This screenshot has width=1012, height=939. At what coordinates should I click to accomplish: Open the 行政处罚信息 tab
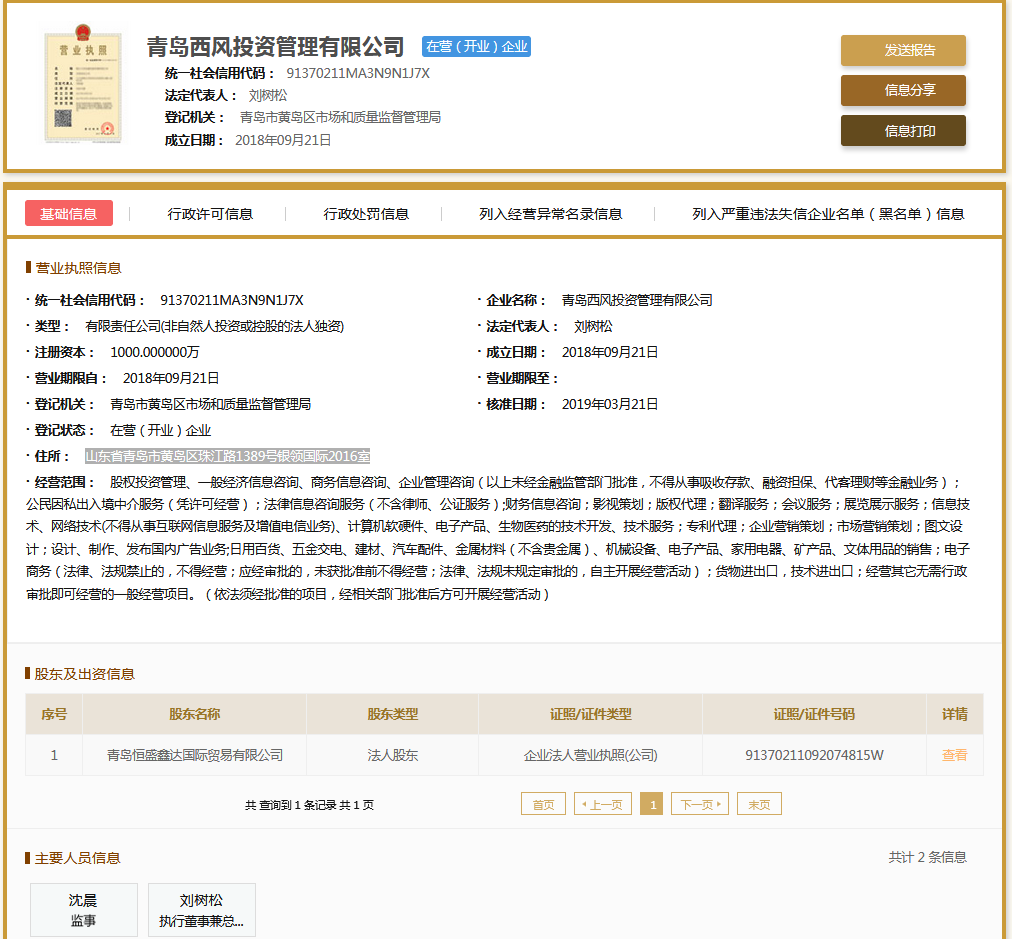point(366,214)
